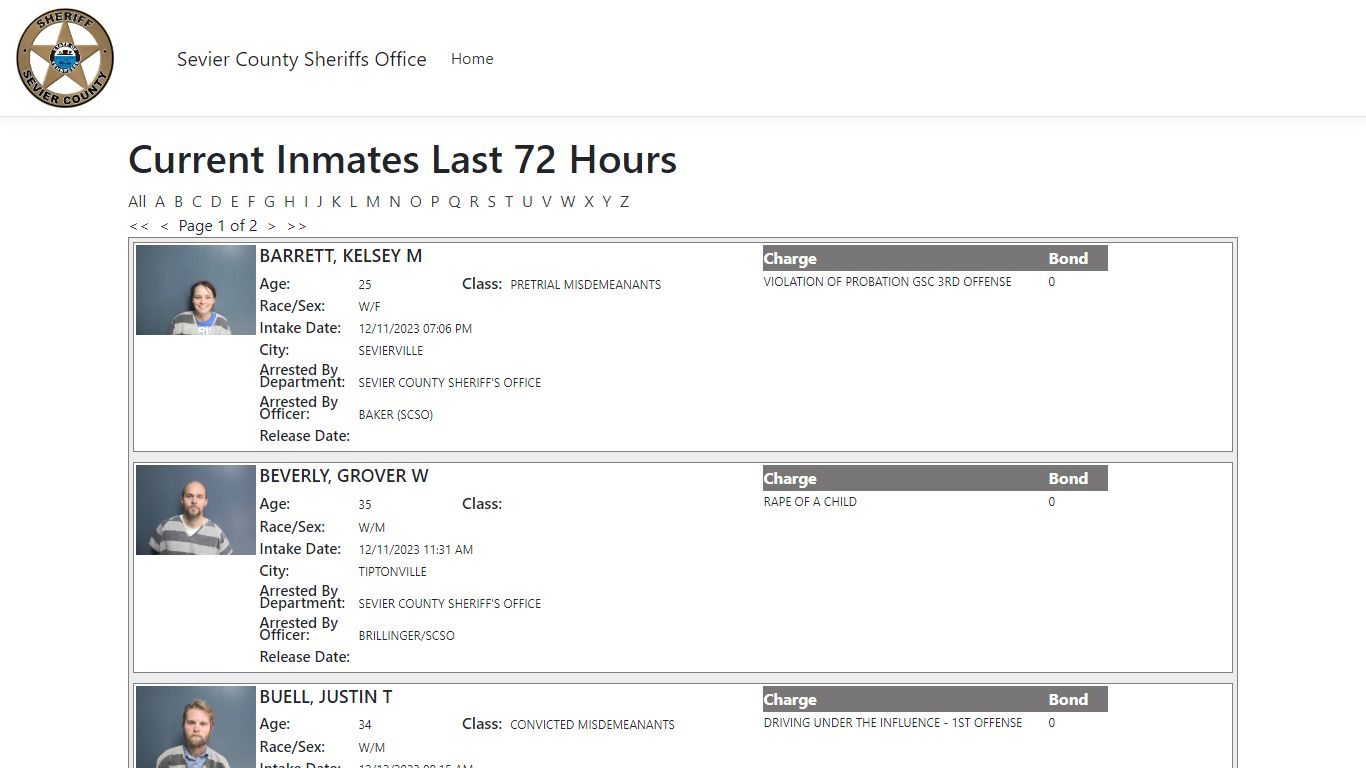
Task: Filter inmates by letter E
Action: click(x=235, y=201)
